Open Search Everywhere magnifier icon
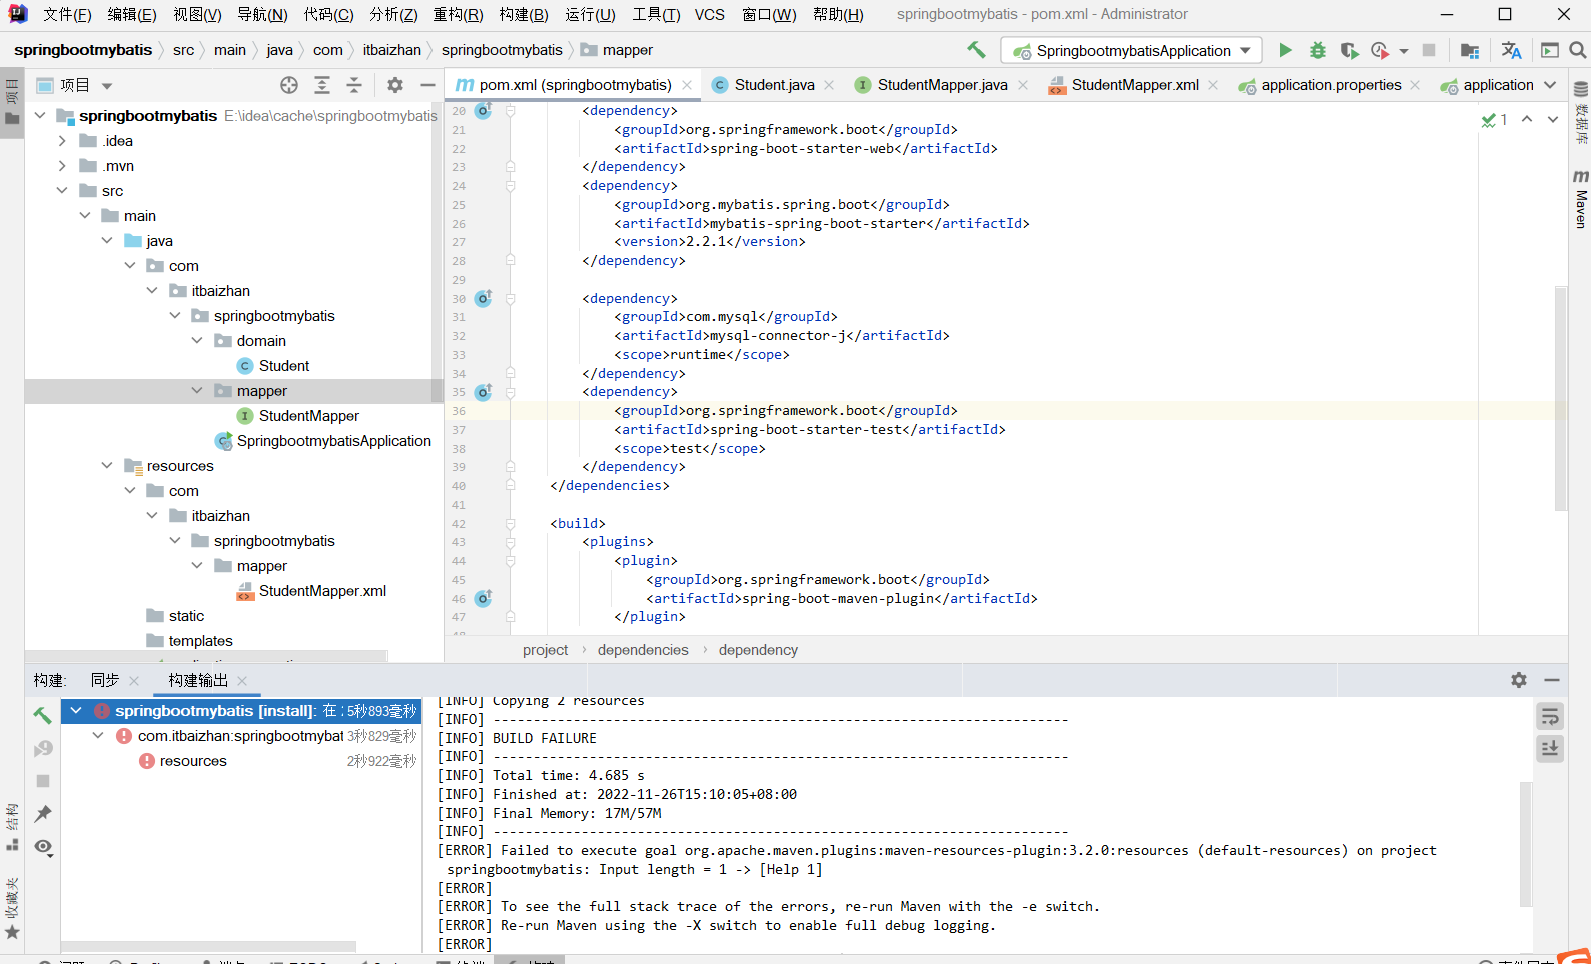The height and width of the screenshot is (964, 1591). (x=1578, y=50)
